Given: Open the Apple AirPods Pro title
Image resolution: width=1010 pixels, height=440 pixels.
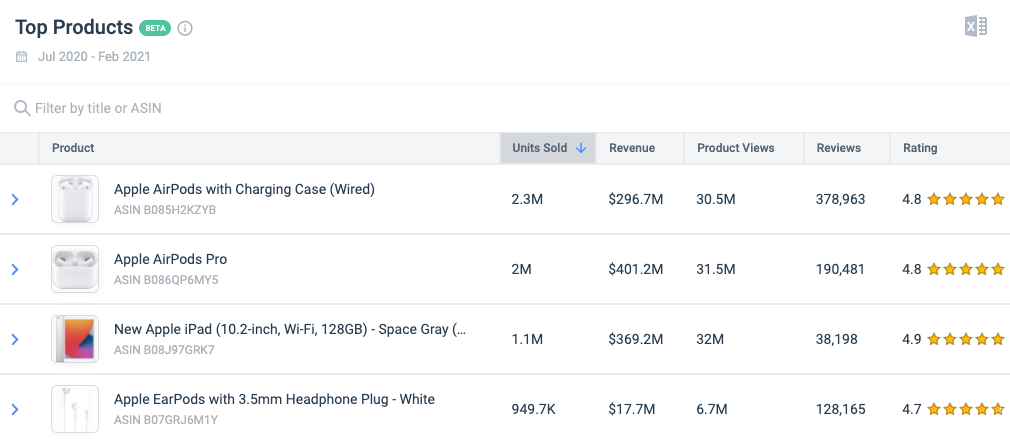Looking at the screenshot, I should pos(170,260).
